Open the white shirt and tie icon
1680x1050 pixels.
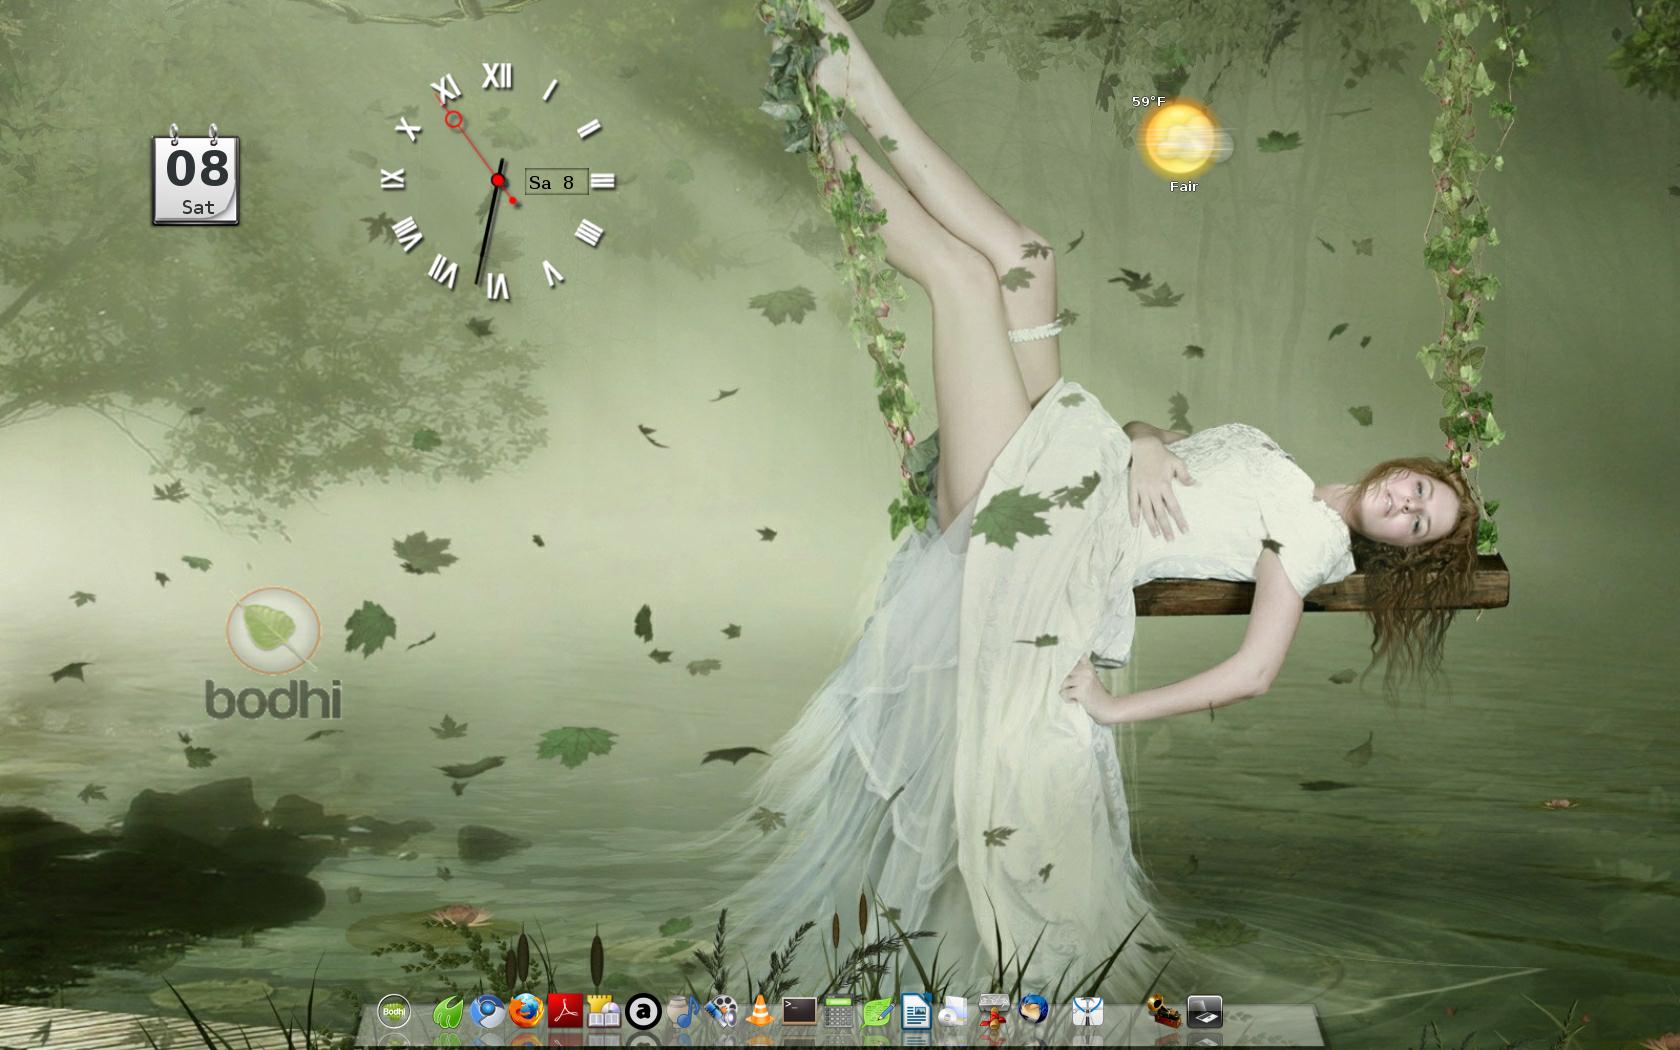pos(1087,1012)
